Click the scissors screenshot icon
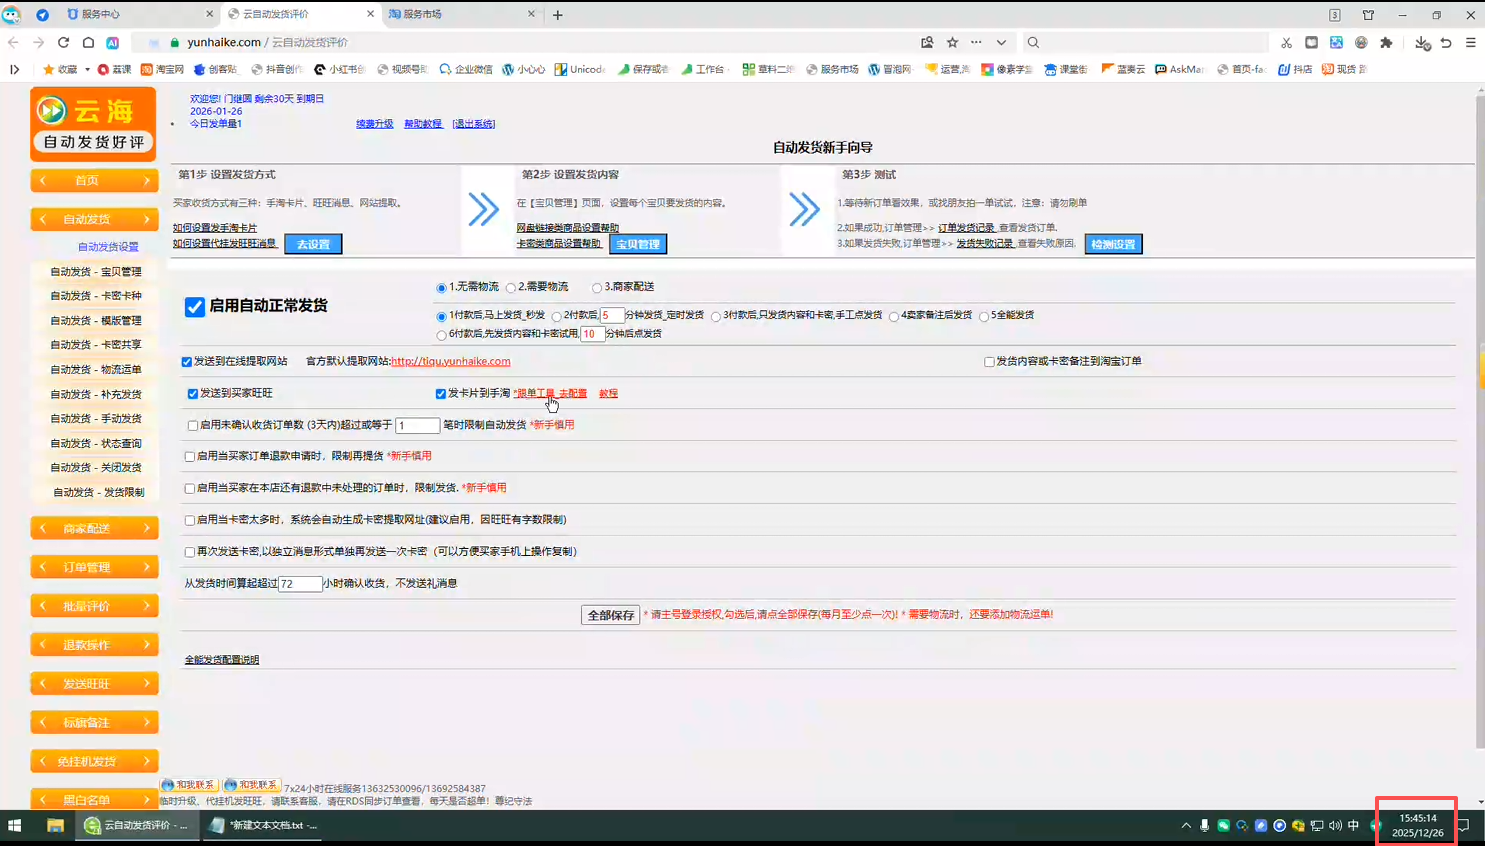The width and height of the screenshot is (1485, 846). pos(1286,43)
